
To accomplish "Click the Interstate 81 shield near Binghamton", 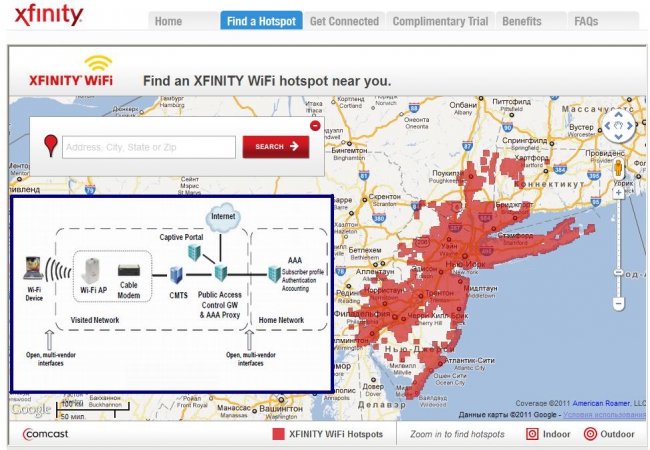I will [x=364, y=175].
